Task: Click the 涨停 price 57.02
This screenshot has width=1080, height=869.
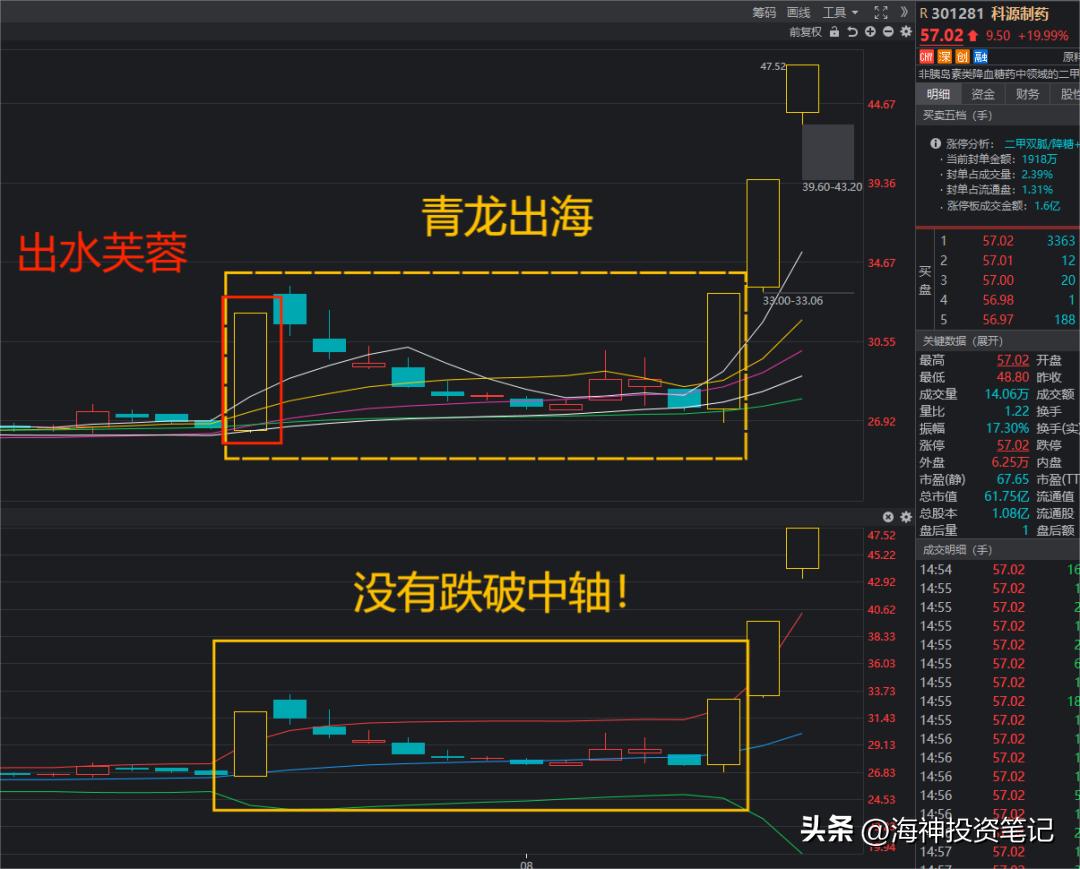Action: [1012, 446]
